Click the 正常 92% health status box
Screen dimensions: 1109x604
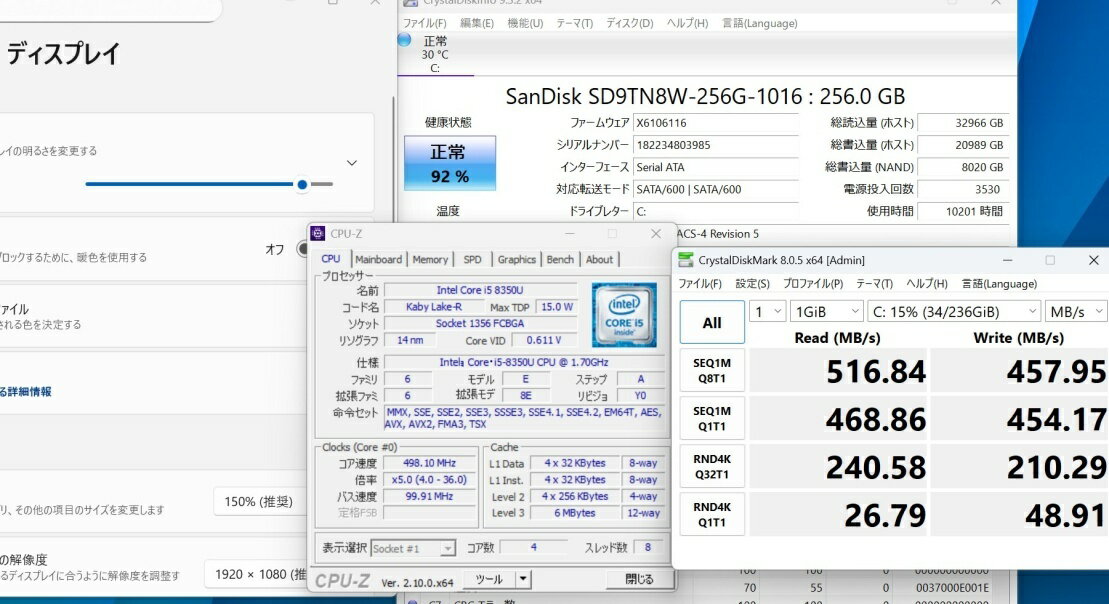(x=449, y=164)
